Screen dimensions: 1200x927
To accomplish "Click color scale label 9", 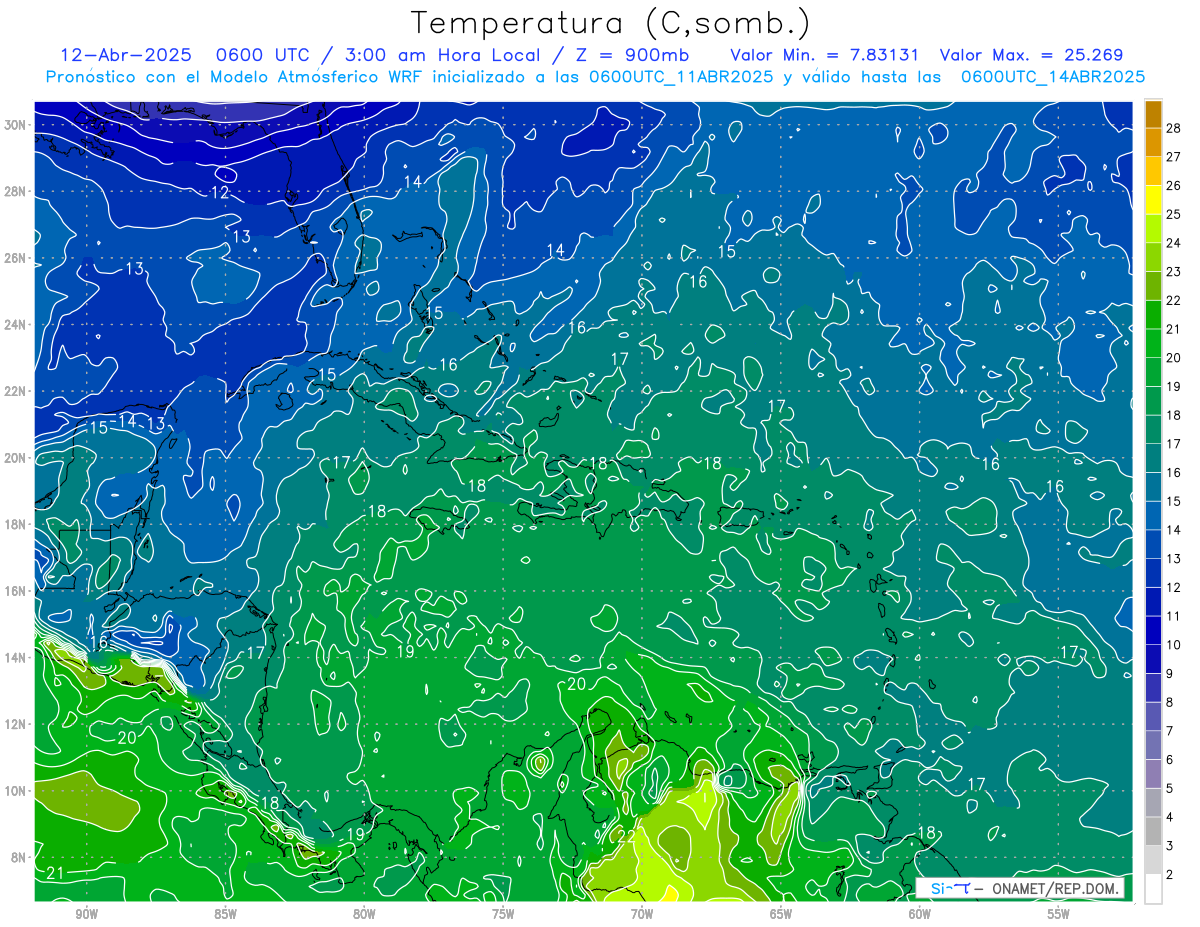I will coord(1169,674).
